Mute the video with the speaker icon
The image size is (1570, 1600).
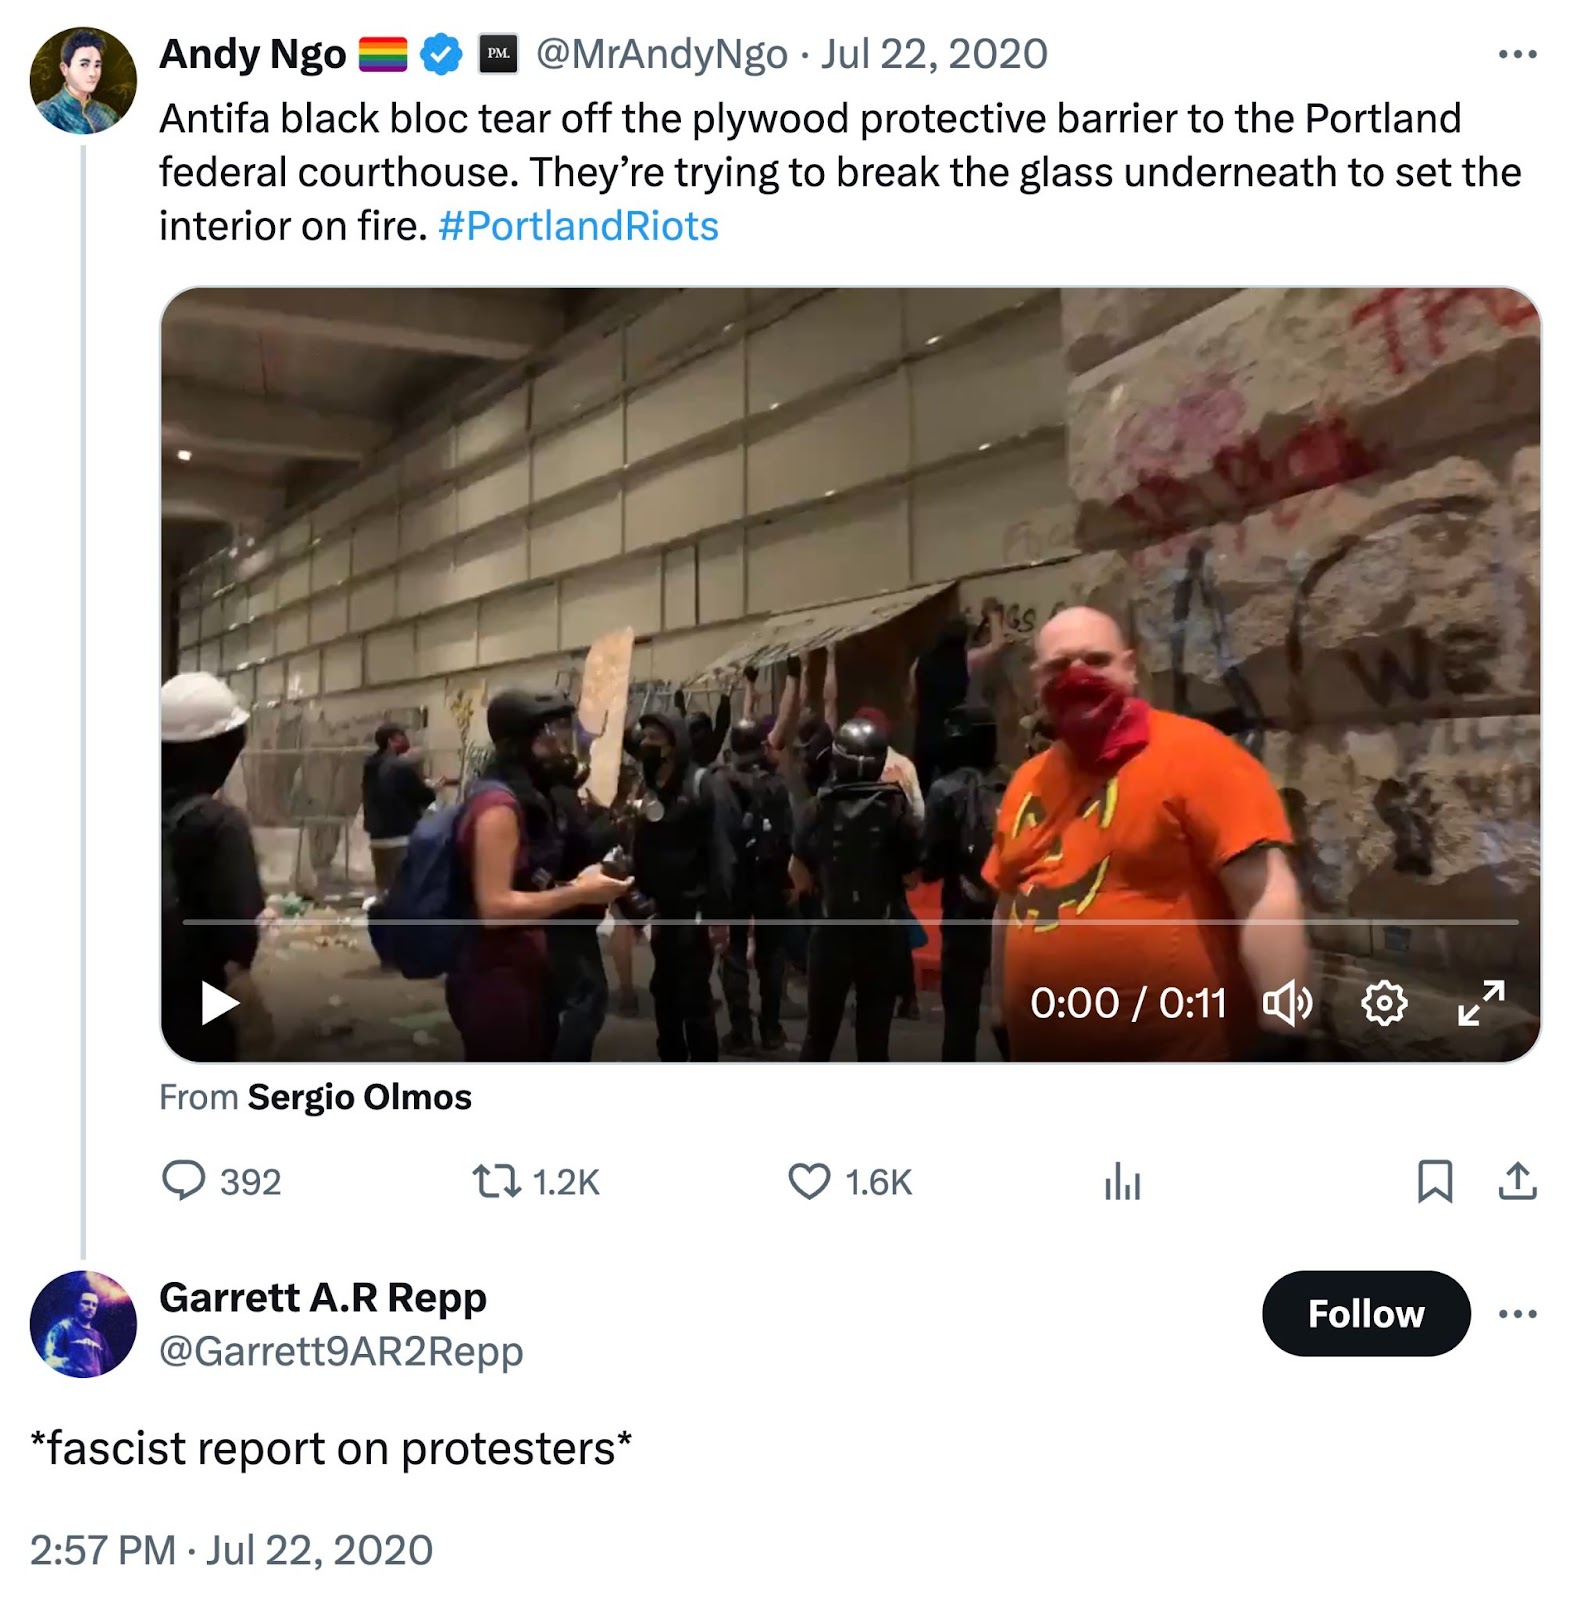tap(1287, 1002)
